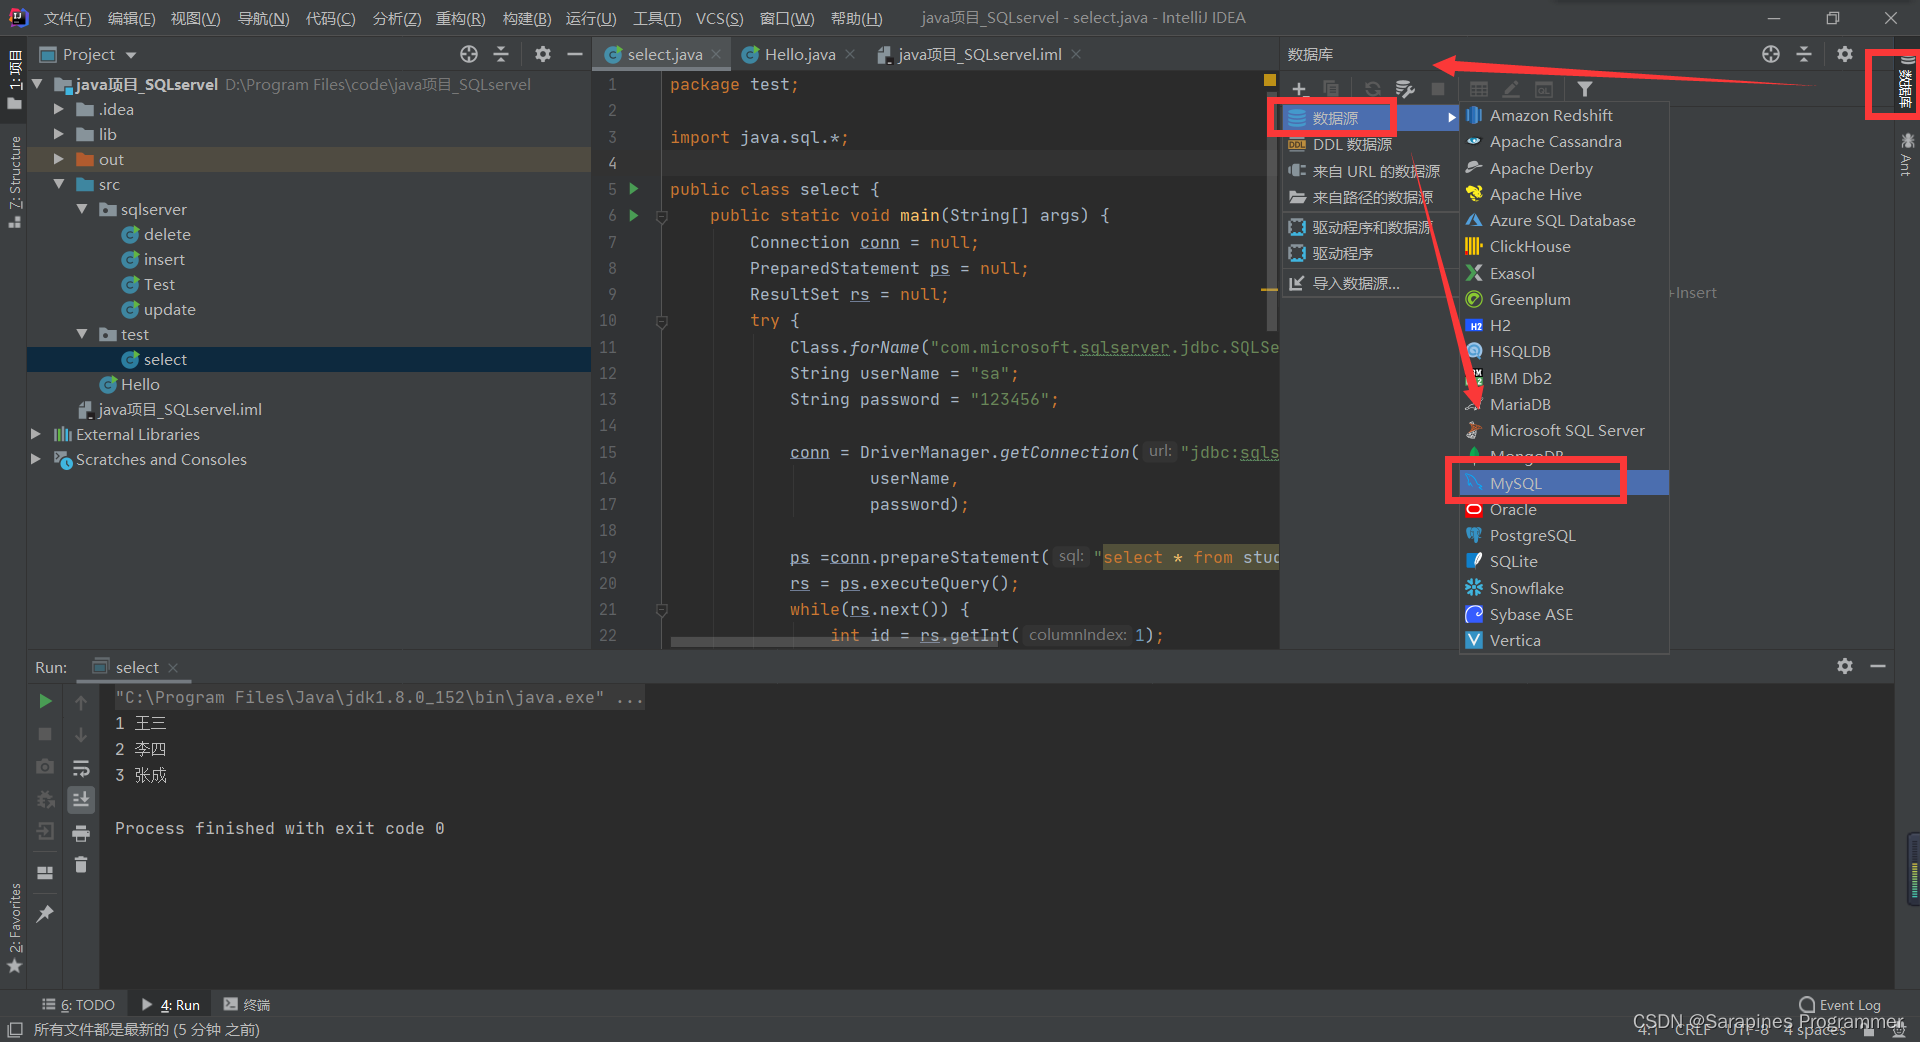Screen dimensions: 1920x1042
Task: Open data source properties wrench icon
Action: click(1405, 89)
